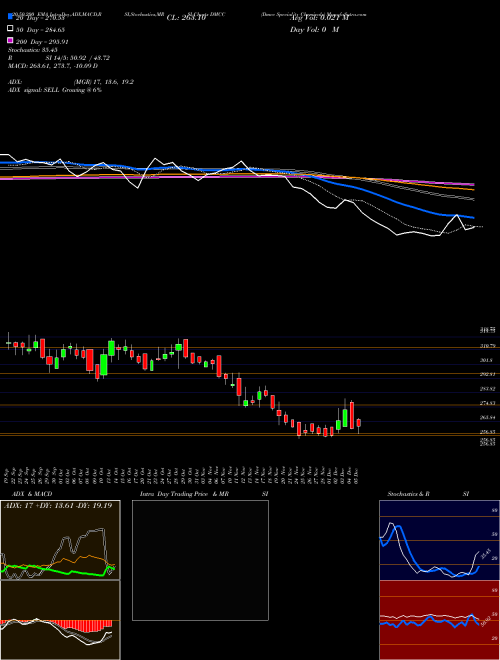The height and width of the screenshot is (660, 500).
Task: Click the 'Stochastics & R' panel heading
Action: click(x=408, y=494)
